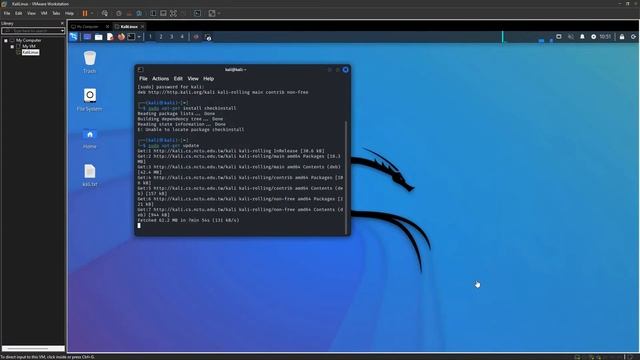Close the KaliLinux tab
This screenshot has width=640, height=360.
coord(142,27)
